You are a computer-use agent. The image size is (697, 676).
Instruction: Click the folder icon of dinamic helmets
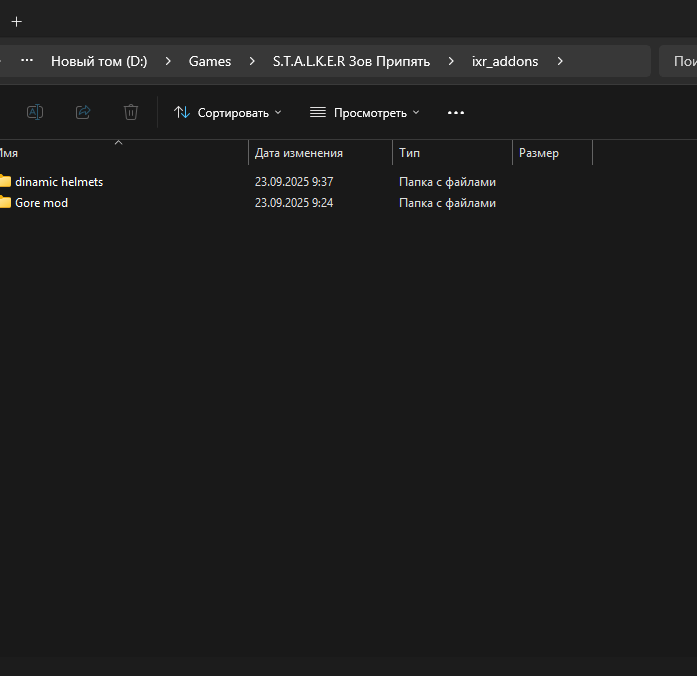[x=5, y=182]
